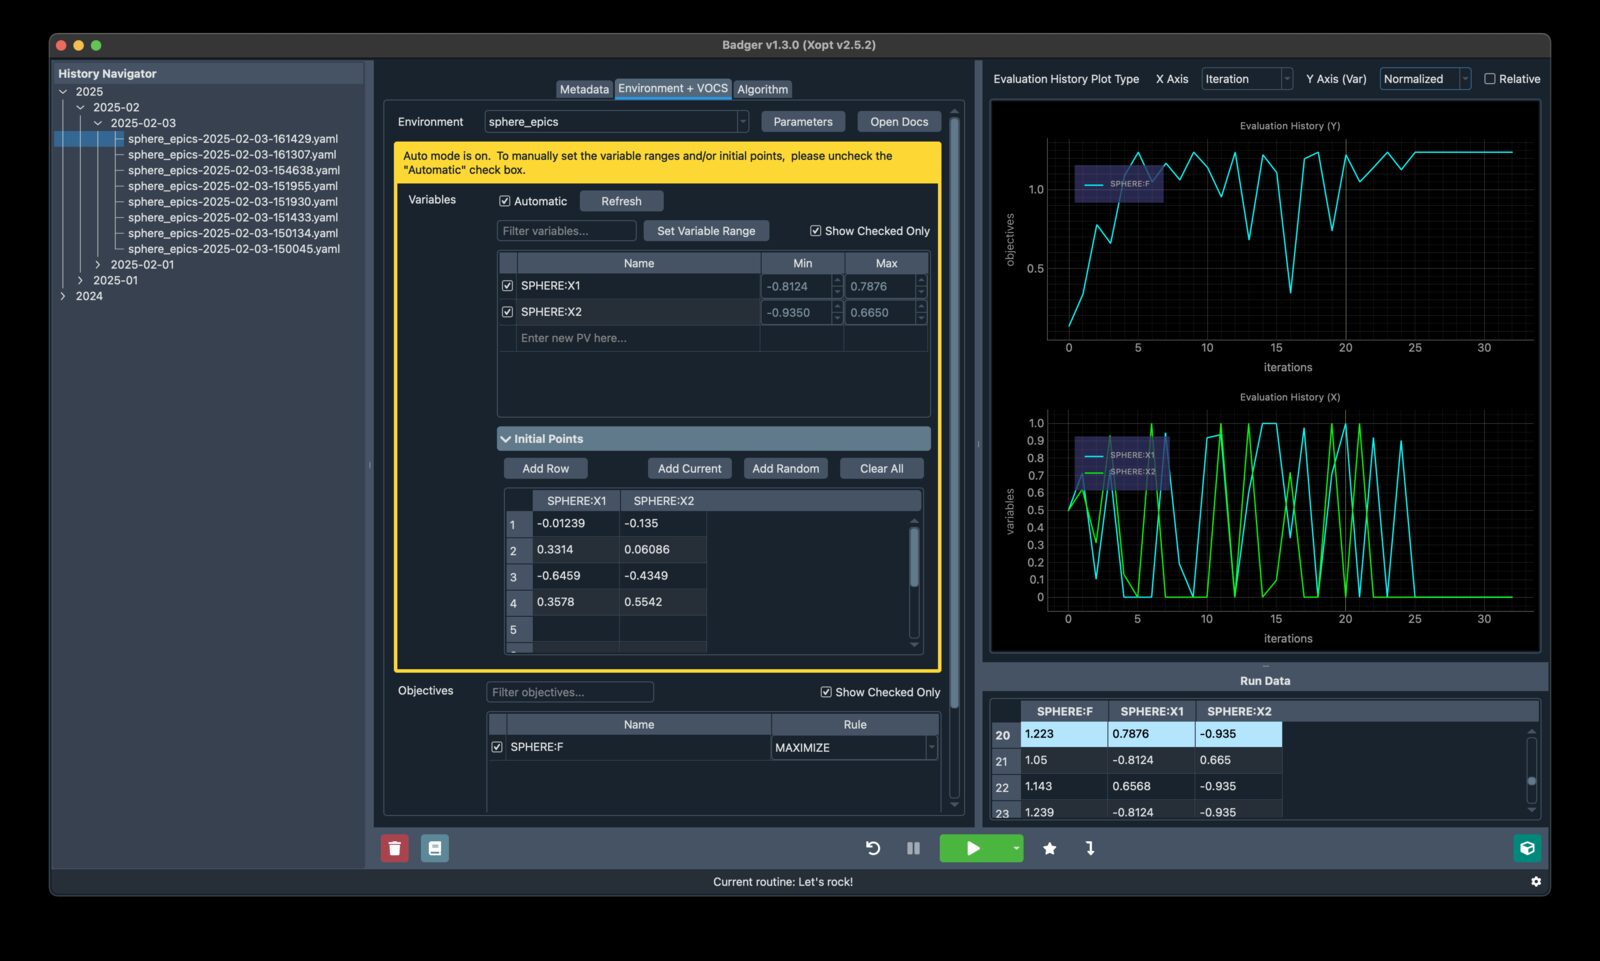Switch to the Algorithm tab
The height and width of the screenshot is (961, 1600).
tap(762, 89)
